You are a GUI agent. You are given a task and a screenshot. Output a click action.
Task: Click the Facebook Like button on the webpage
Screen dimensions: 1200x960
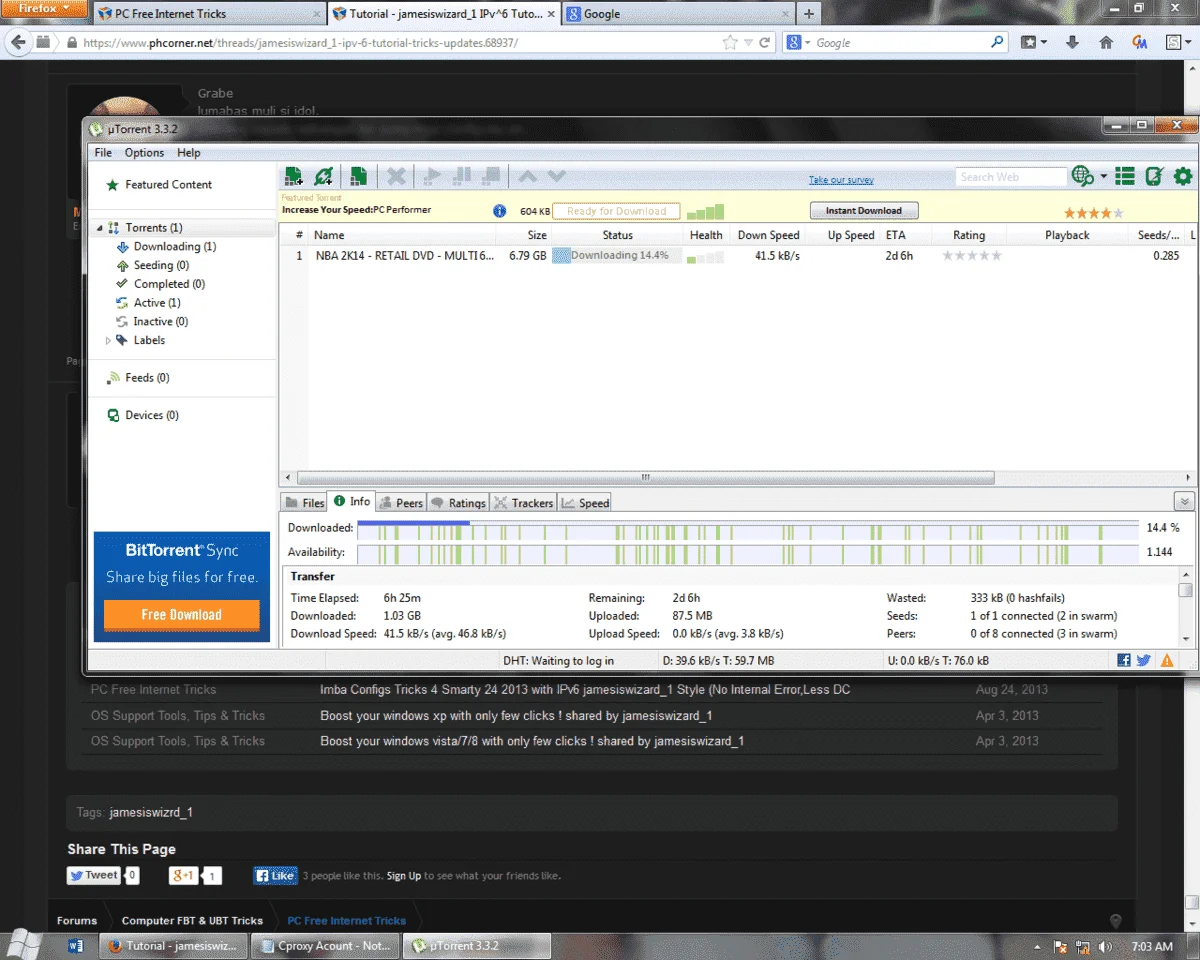coord(275,875)
